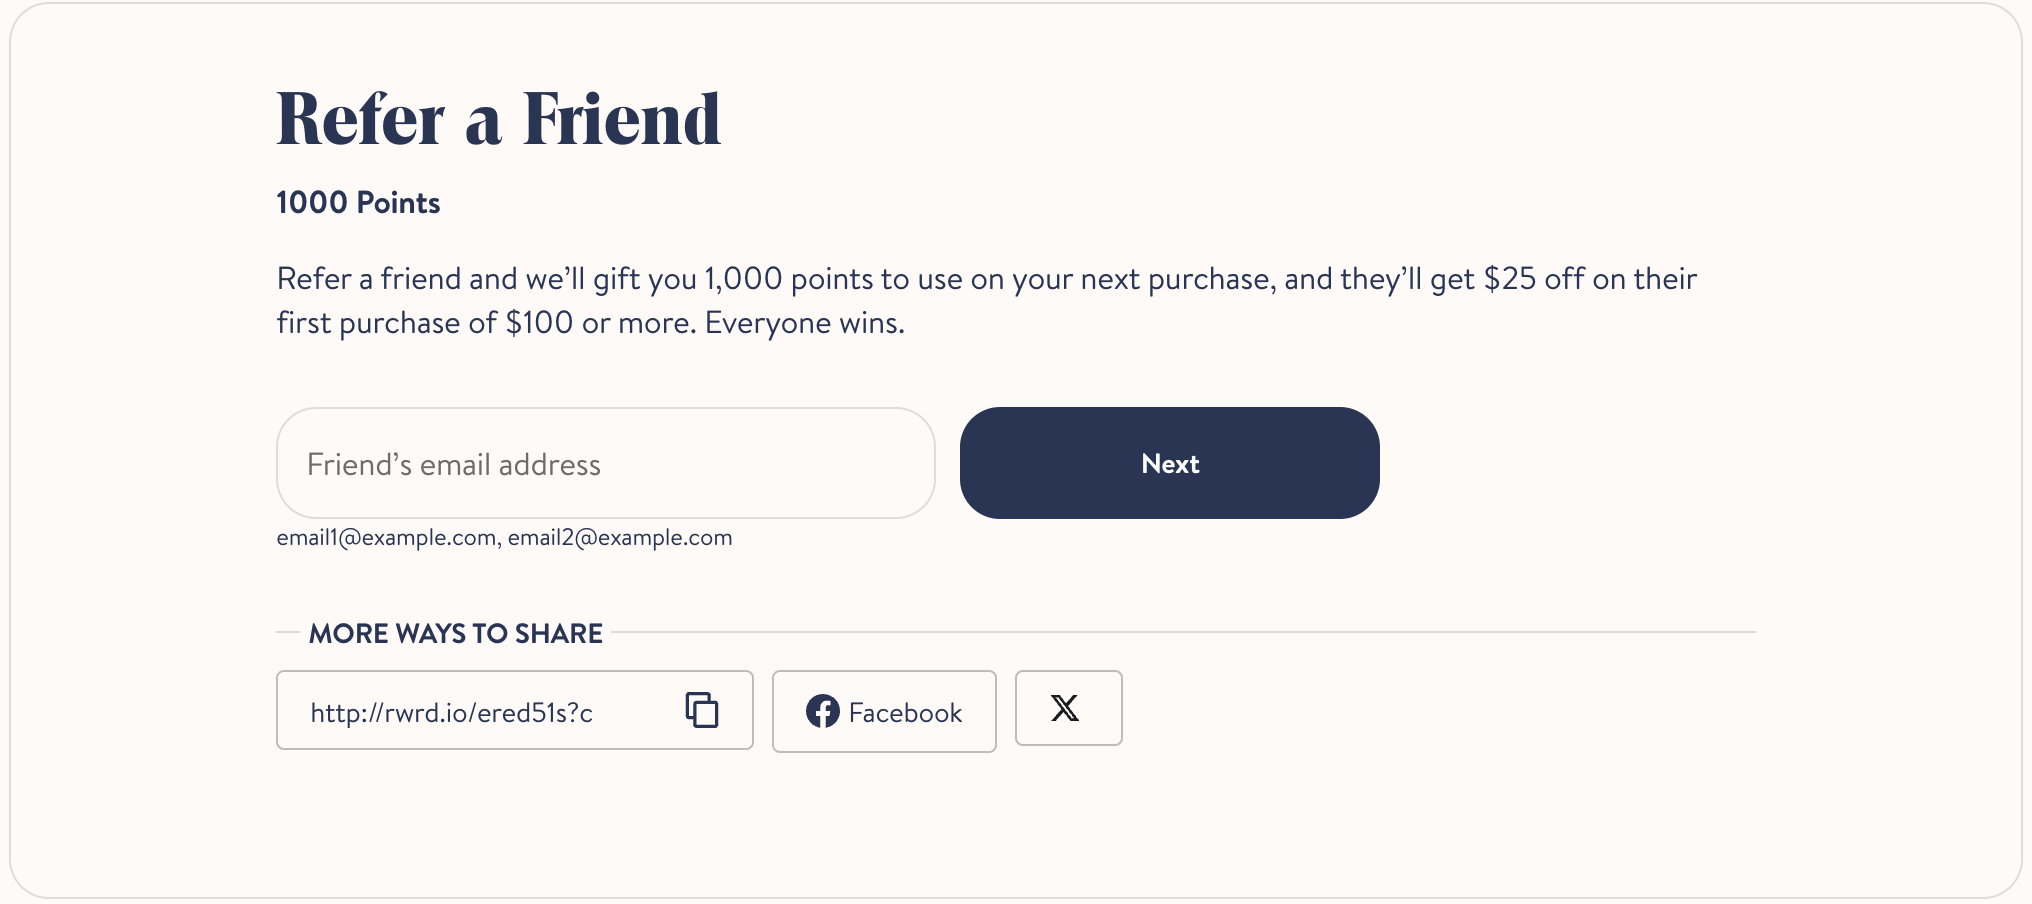Click the email1@example.com helper text

click(x=386, y=538)
